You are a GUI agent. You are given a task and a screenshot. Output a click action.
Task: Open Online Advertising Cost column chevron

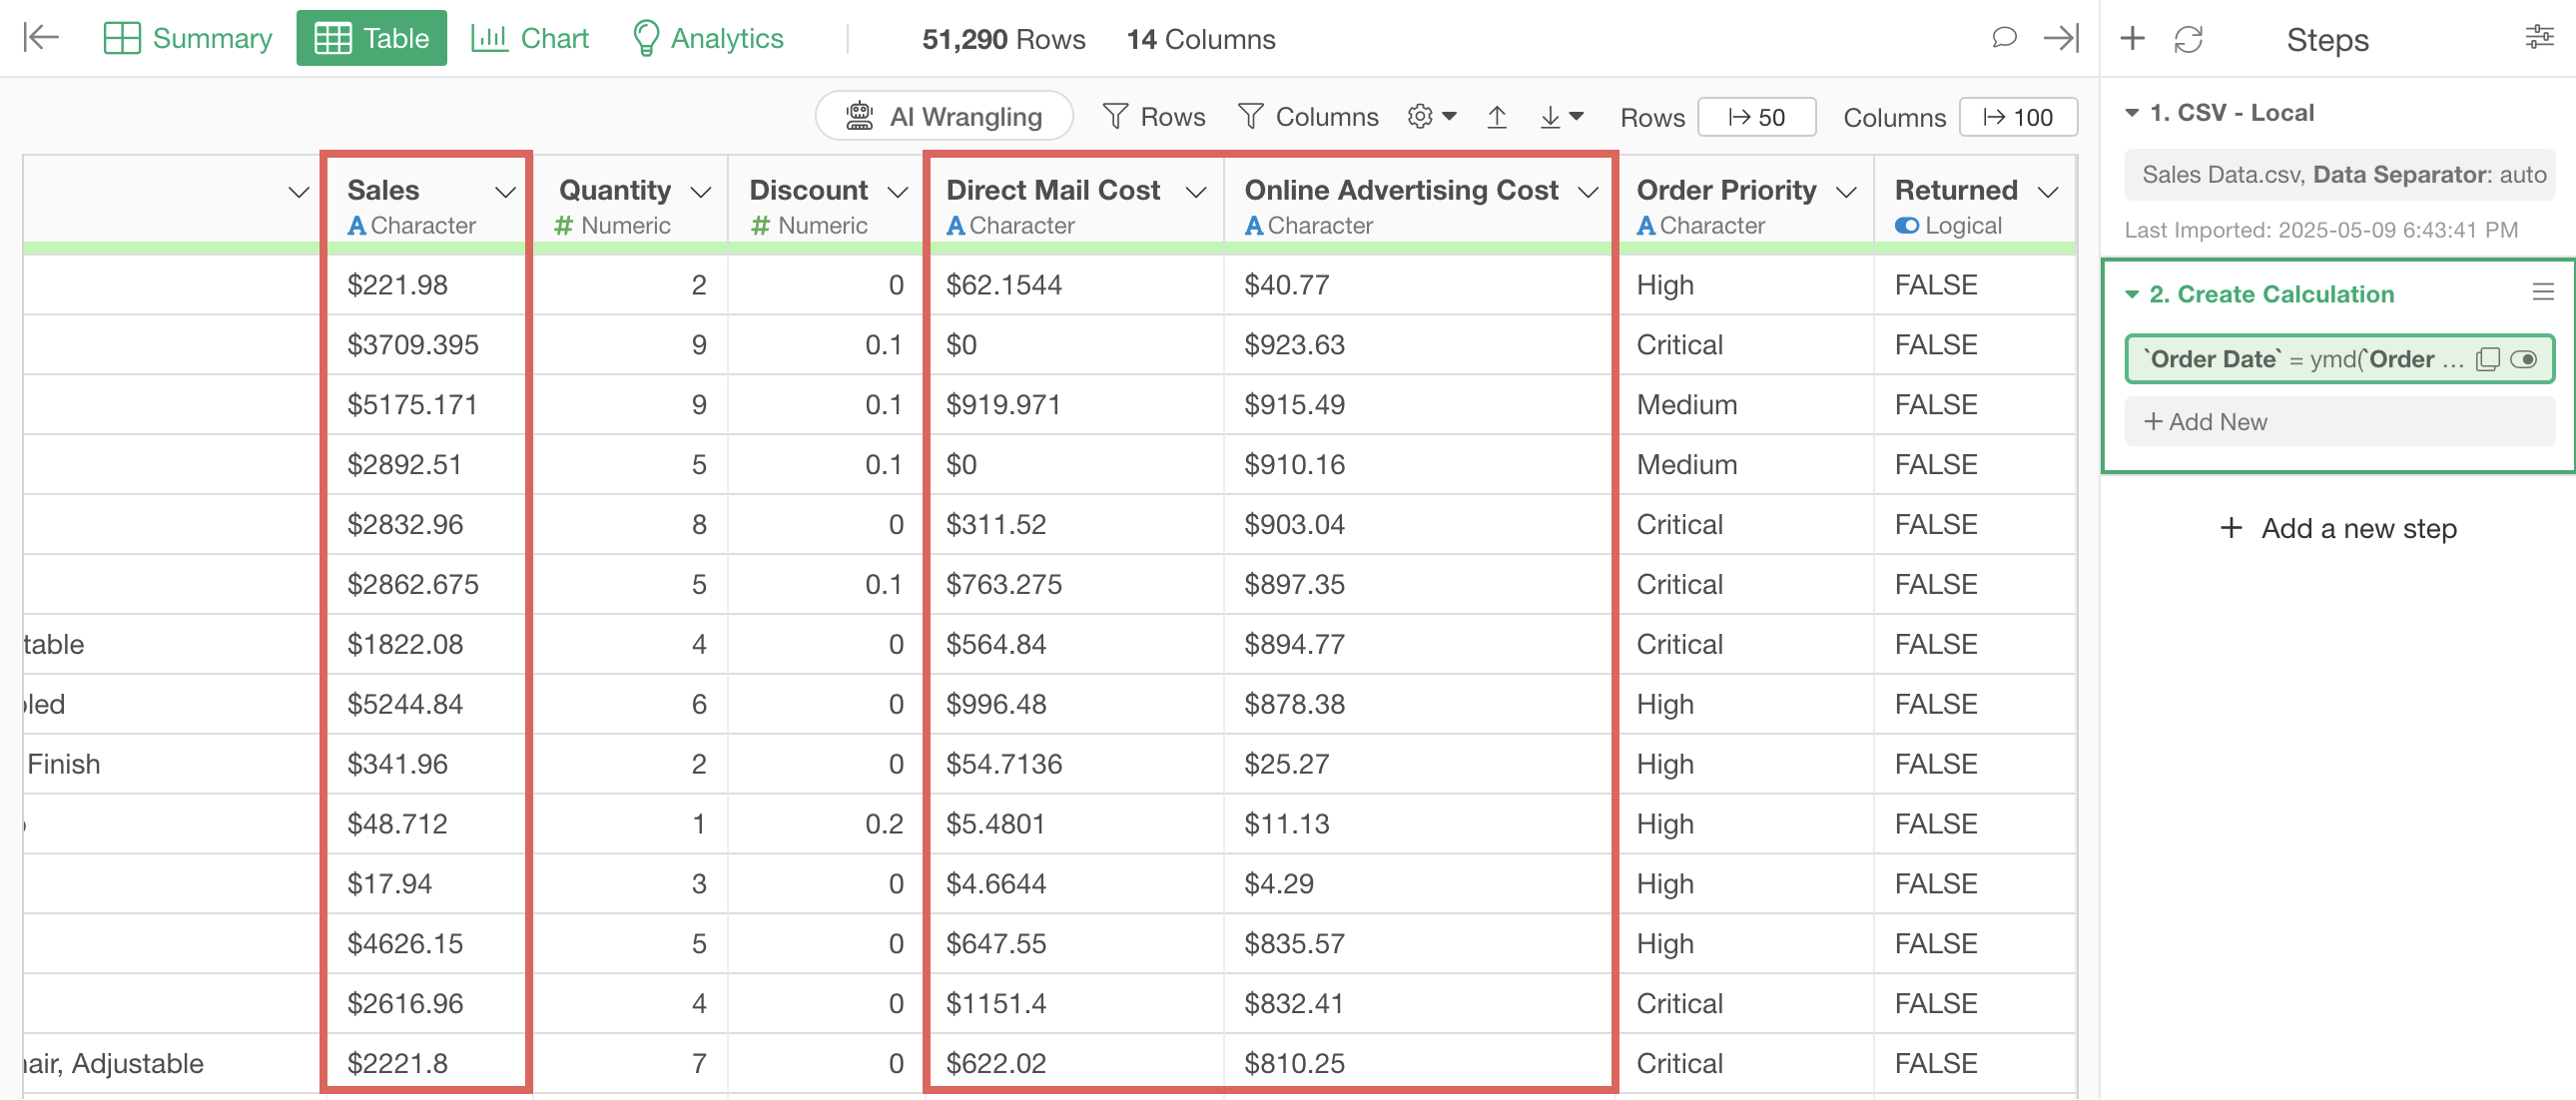pyautogui.click(x=1587, y=192)
